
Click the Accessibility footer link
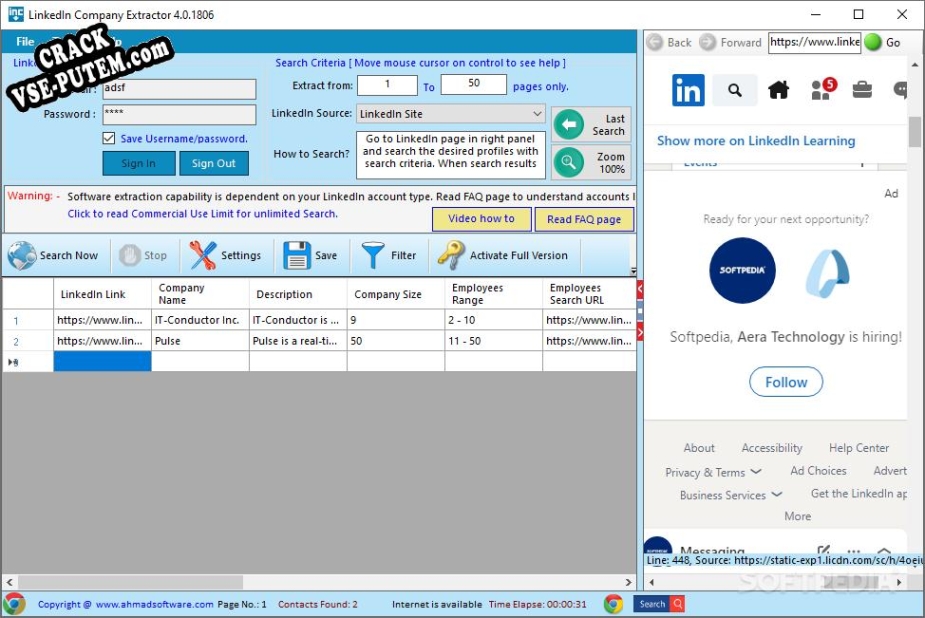pos(772,448)
